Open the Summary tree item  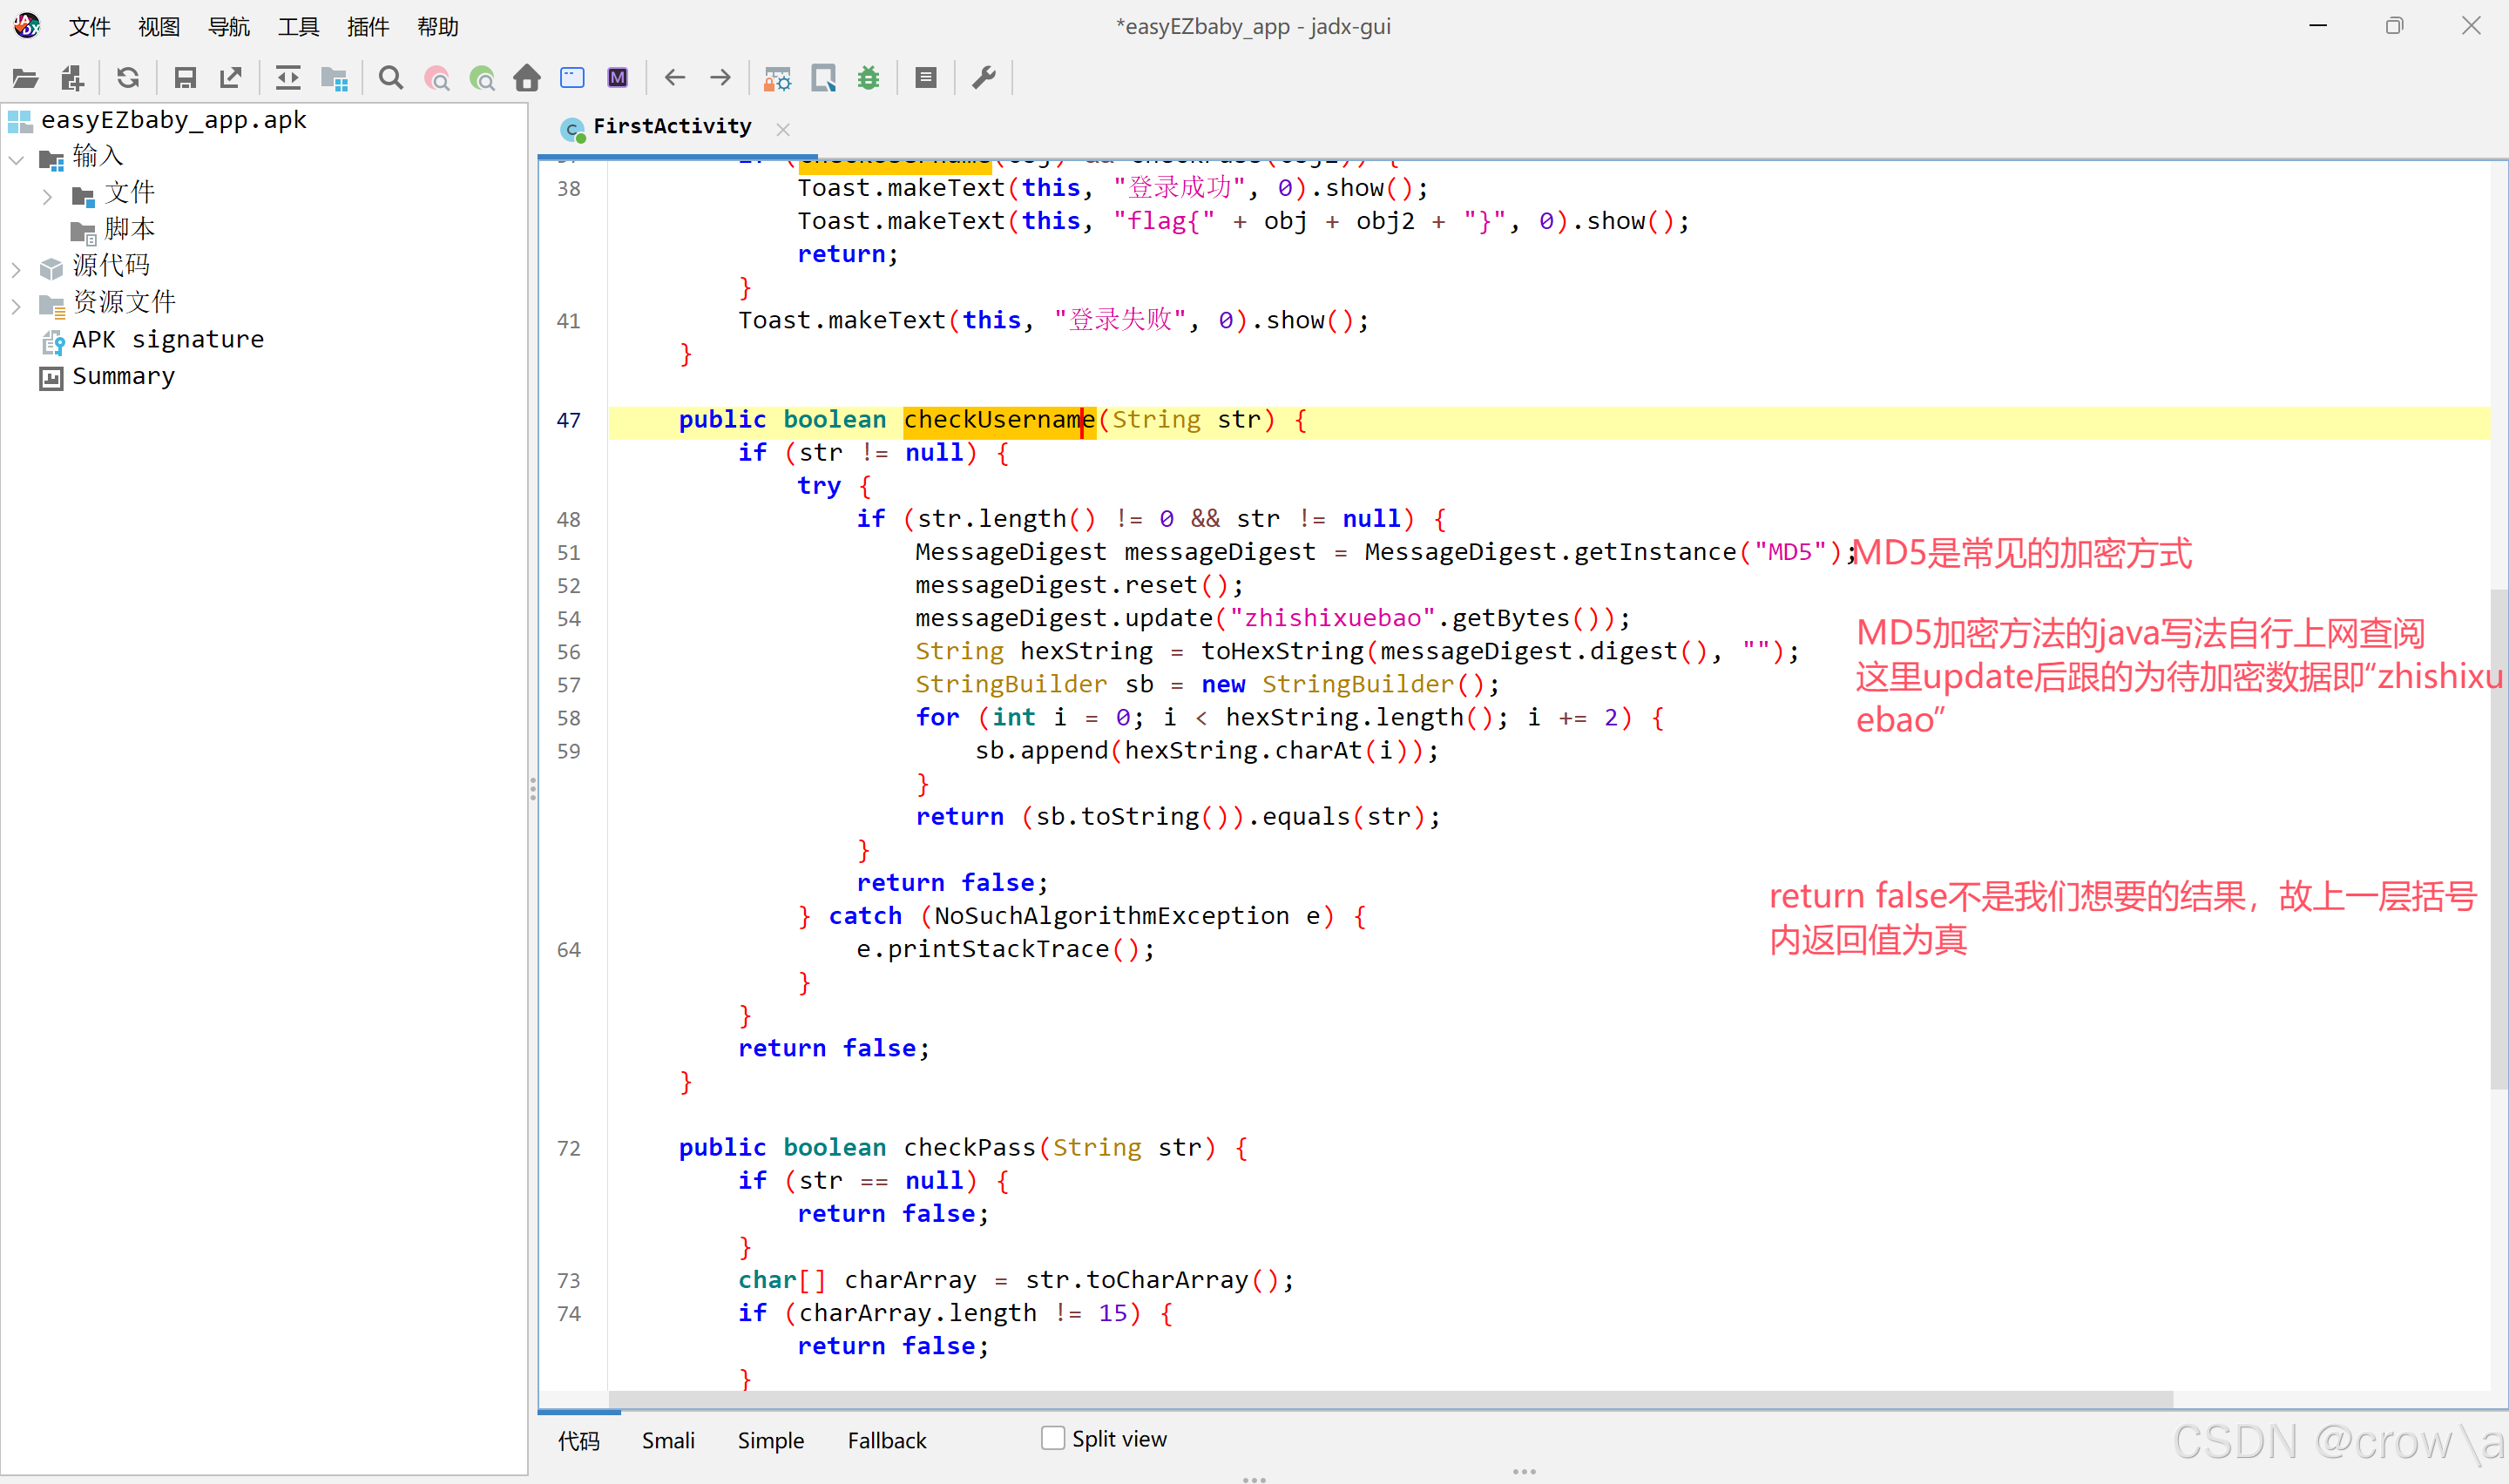pos(123,377)
